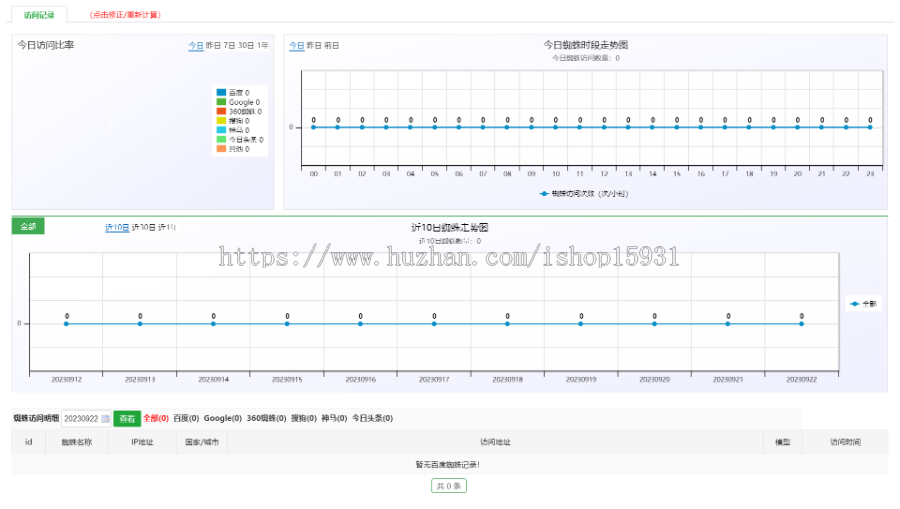The image size is (900, 509).
Task: Toggle the 百度 blue legend swatch
Action: pyautogui.click(x=221, y=92)
